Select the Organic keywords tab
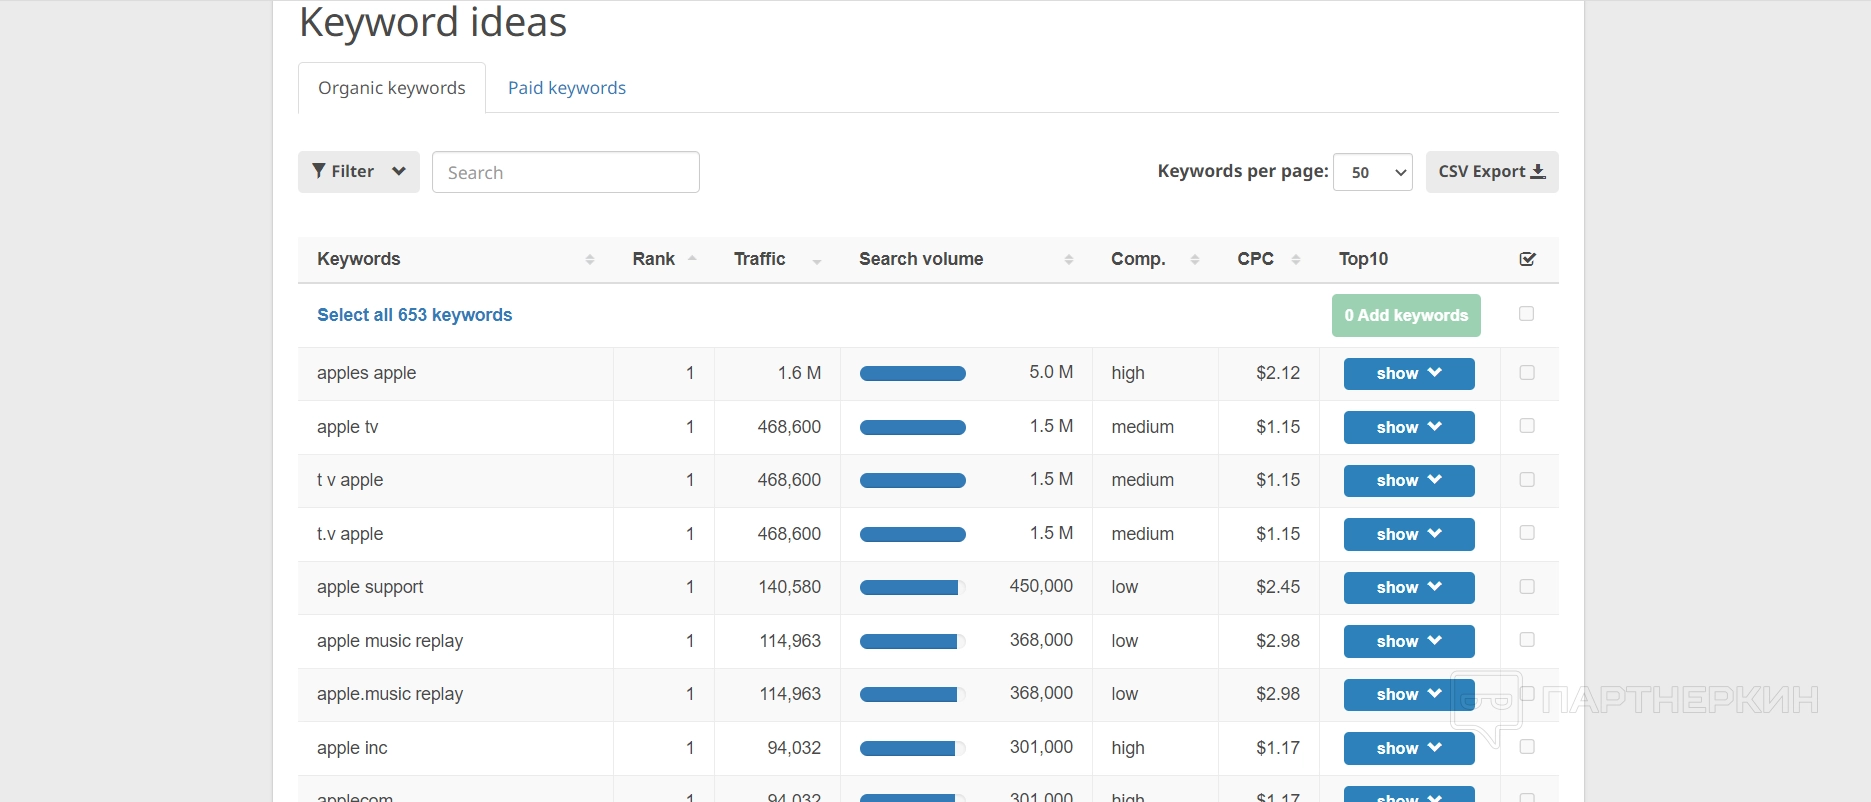 (x=391, y=88)
